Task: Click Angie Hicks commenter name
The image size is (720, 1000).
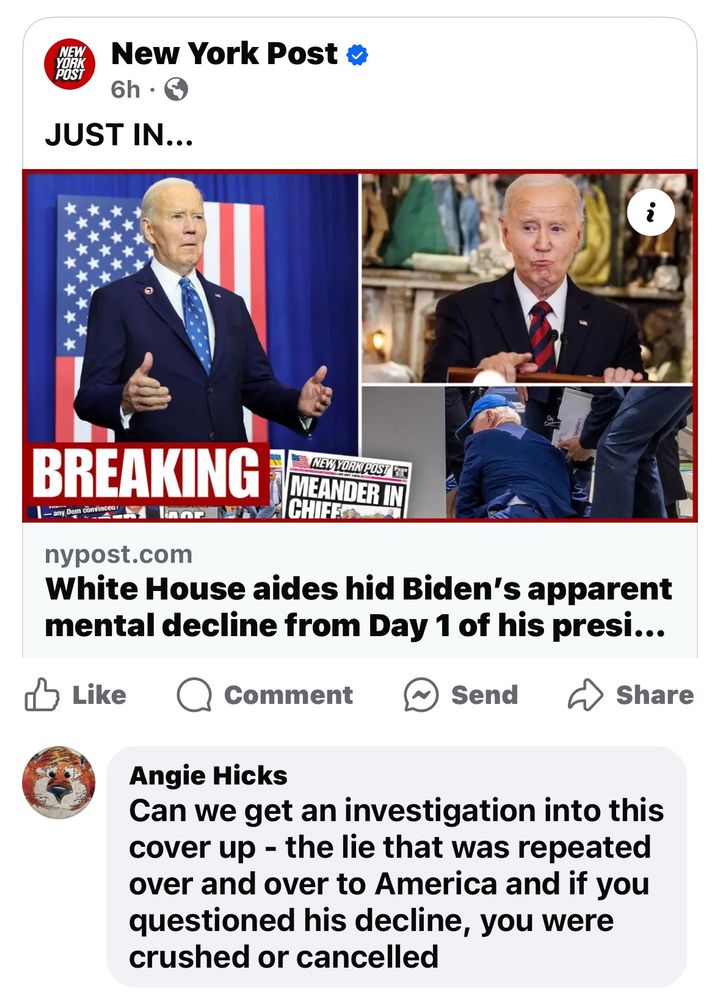Action: tap(208, 776)
